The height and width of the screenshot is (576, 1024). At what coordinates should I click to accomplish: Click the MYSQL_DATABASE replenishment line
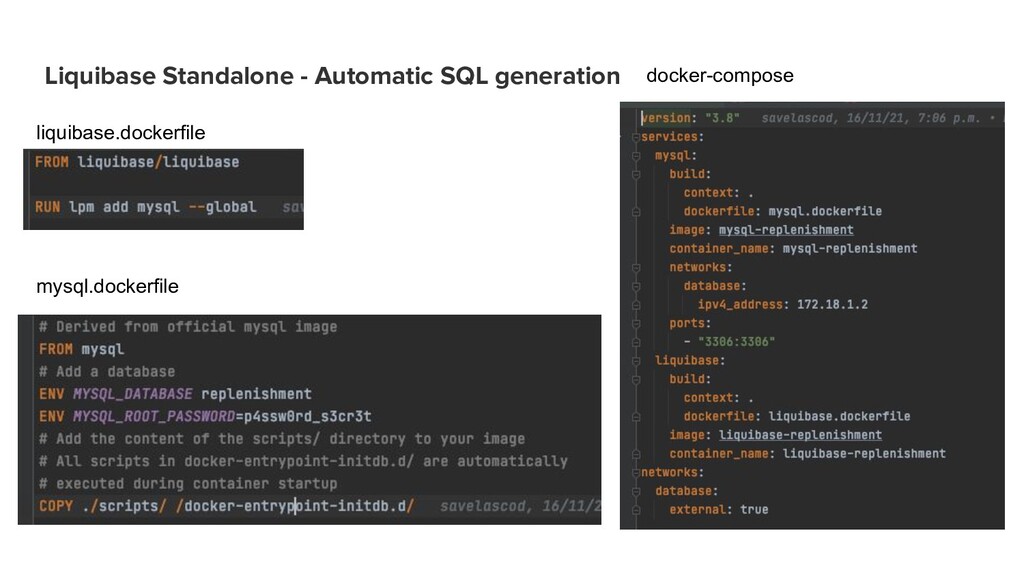coord(175,394)
